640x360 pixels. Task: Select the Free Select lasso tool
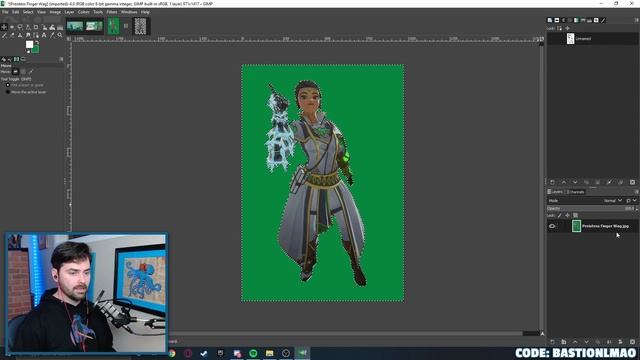pos(20,27)
